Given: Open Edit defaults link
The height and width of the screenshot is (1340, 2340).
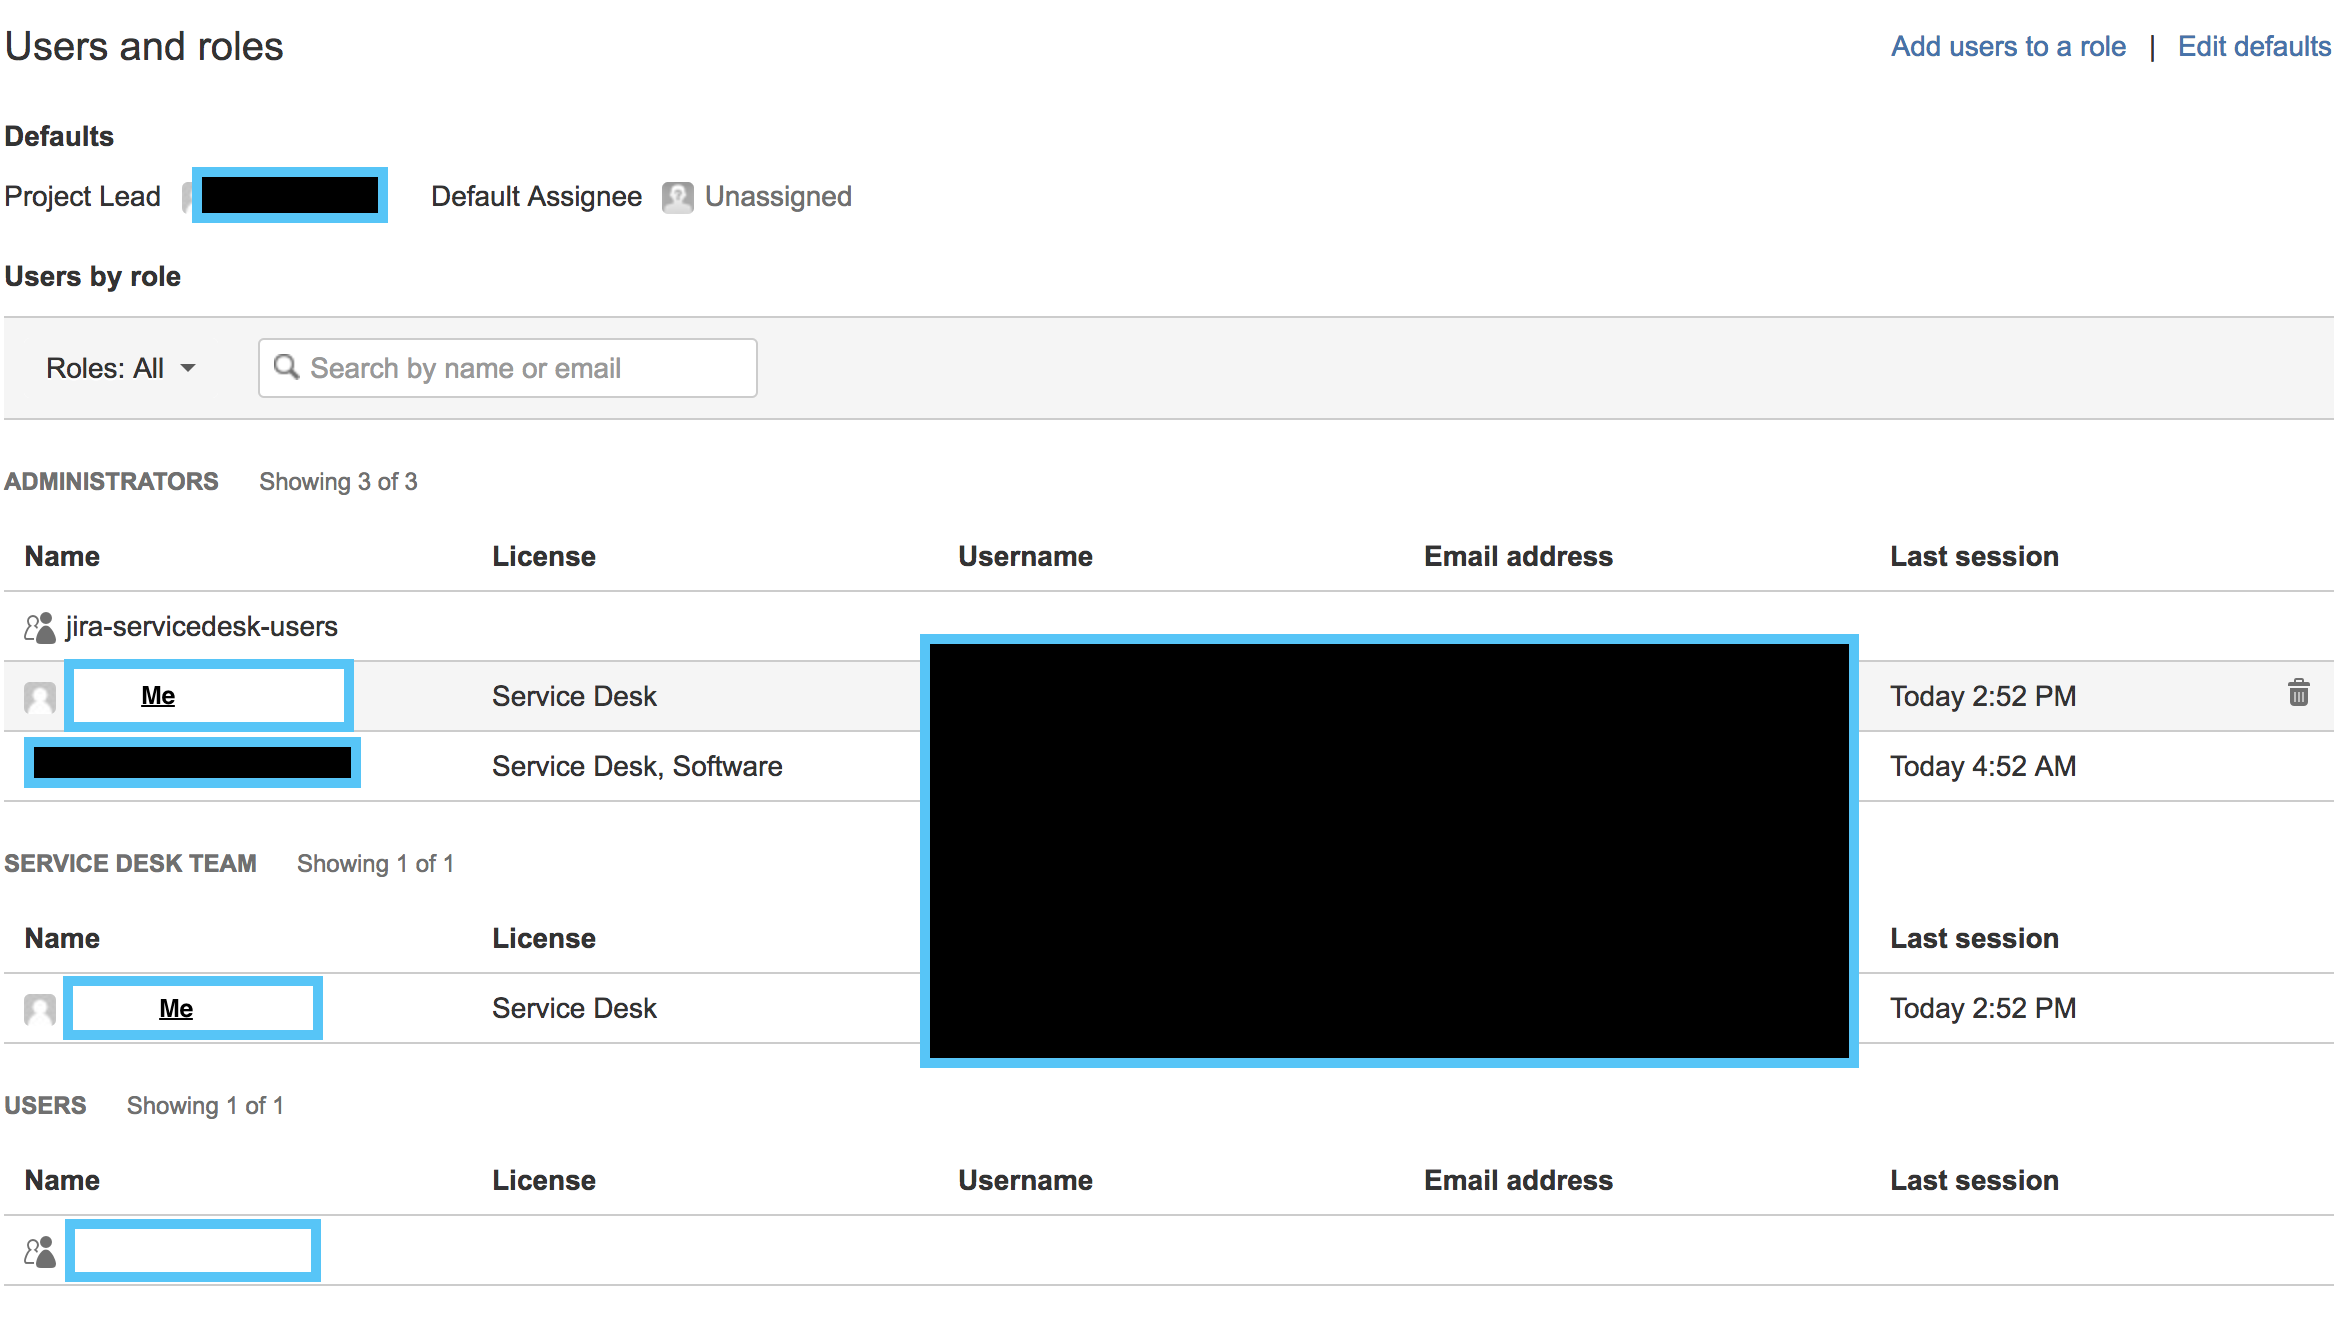Looking at the screenshot, I should coord(2254,46).
